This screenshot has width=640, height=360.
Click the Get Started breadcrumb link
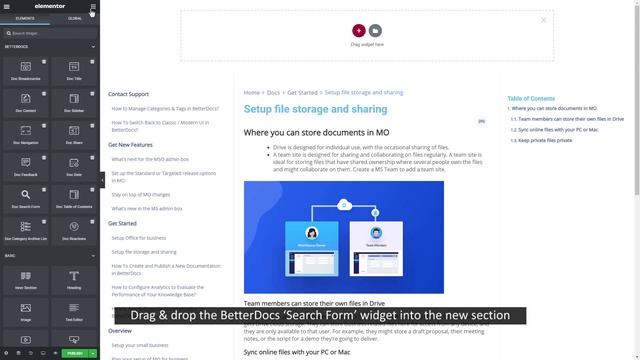[302, 93]
